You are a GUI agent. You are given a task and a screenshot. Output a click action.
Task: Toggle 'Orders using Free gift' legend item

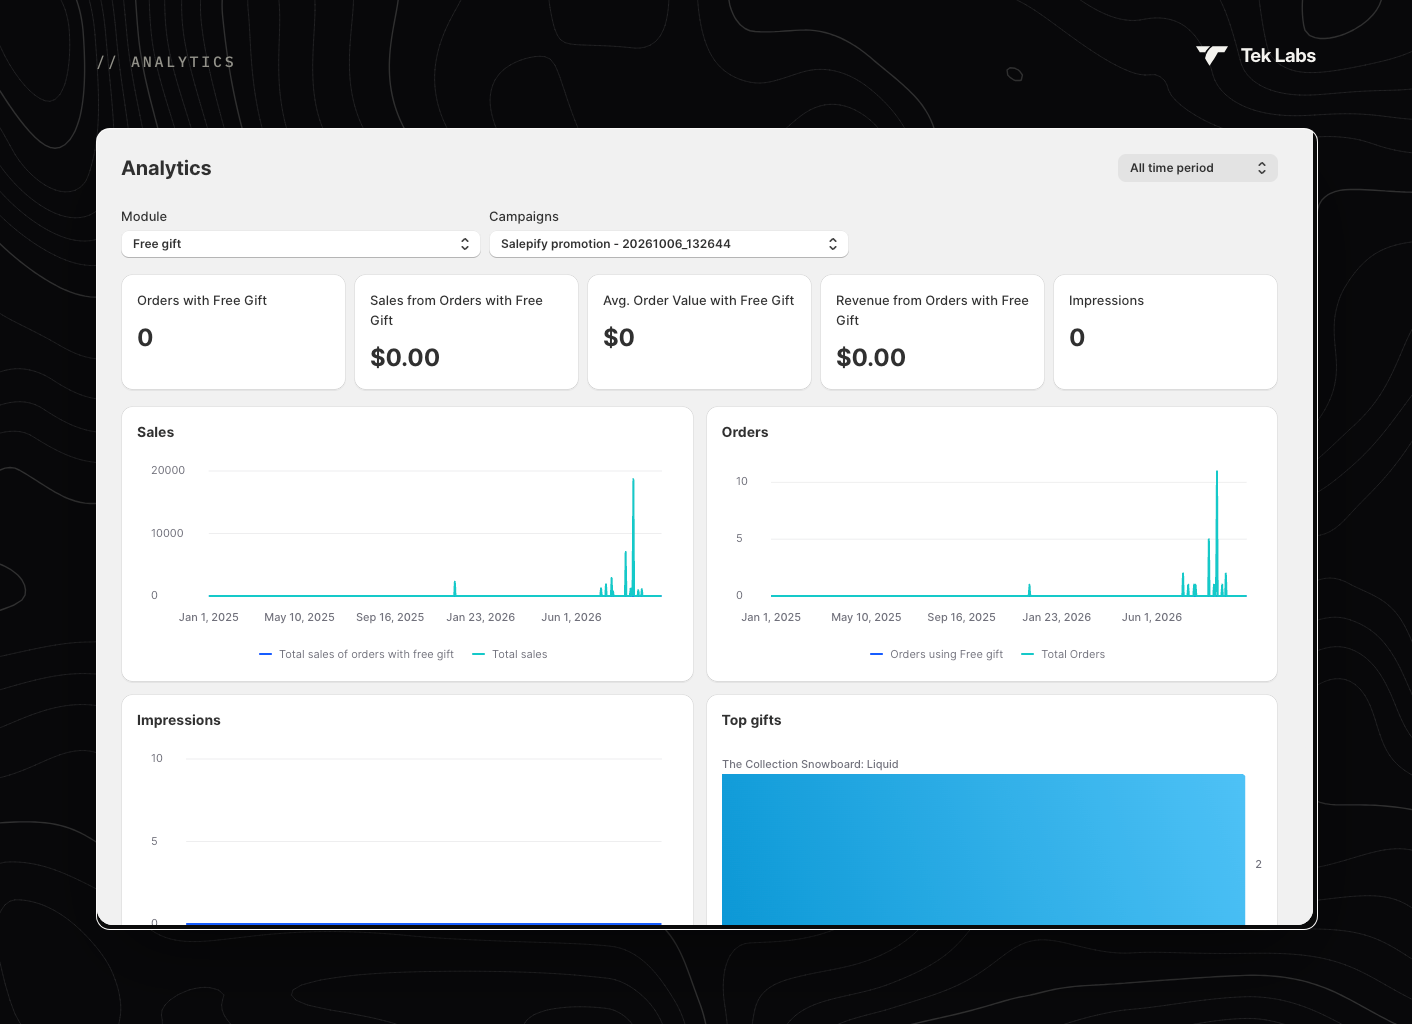coord(937,654)
